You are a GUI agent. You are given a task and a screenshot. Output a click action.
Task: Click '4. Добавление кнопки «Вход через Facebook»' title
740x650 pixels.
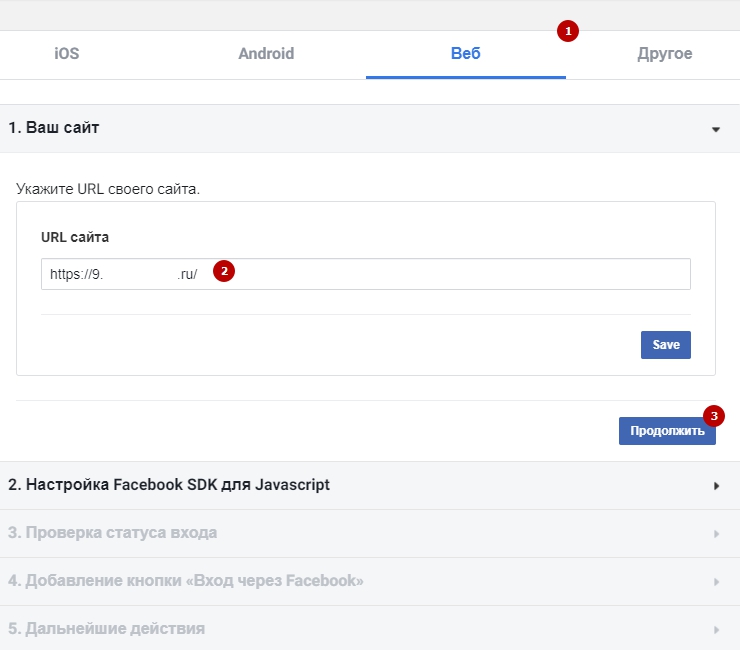coord(185,581)
